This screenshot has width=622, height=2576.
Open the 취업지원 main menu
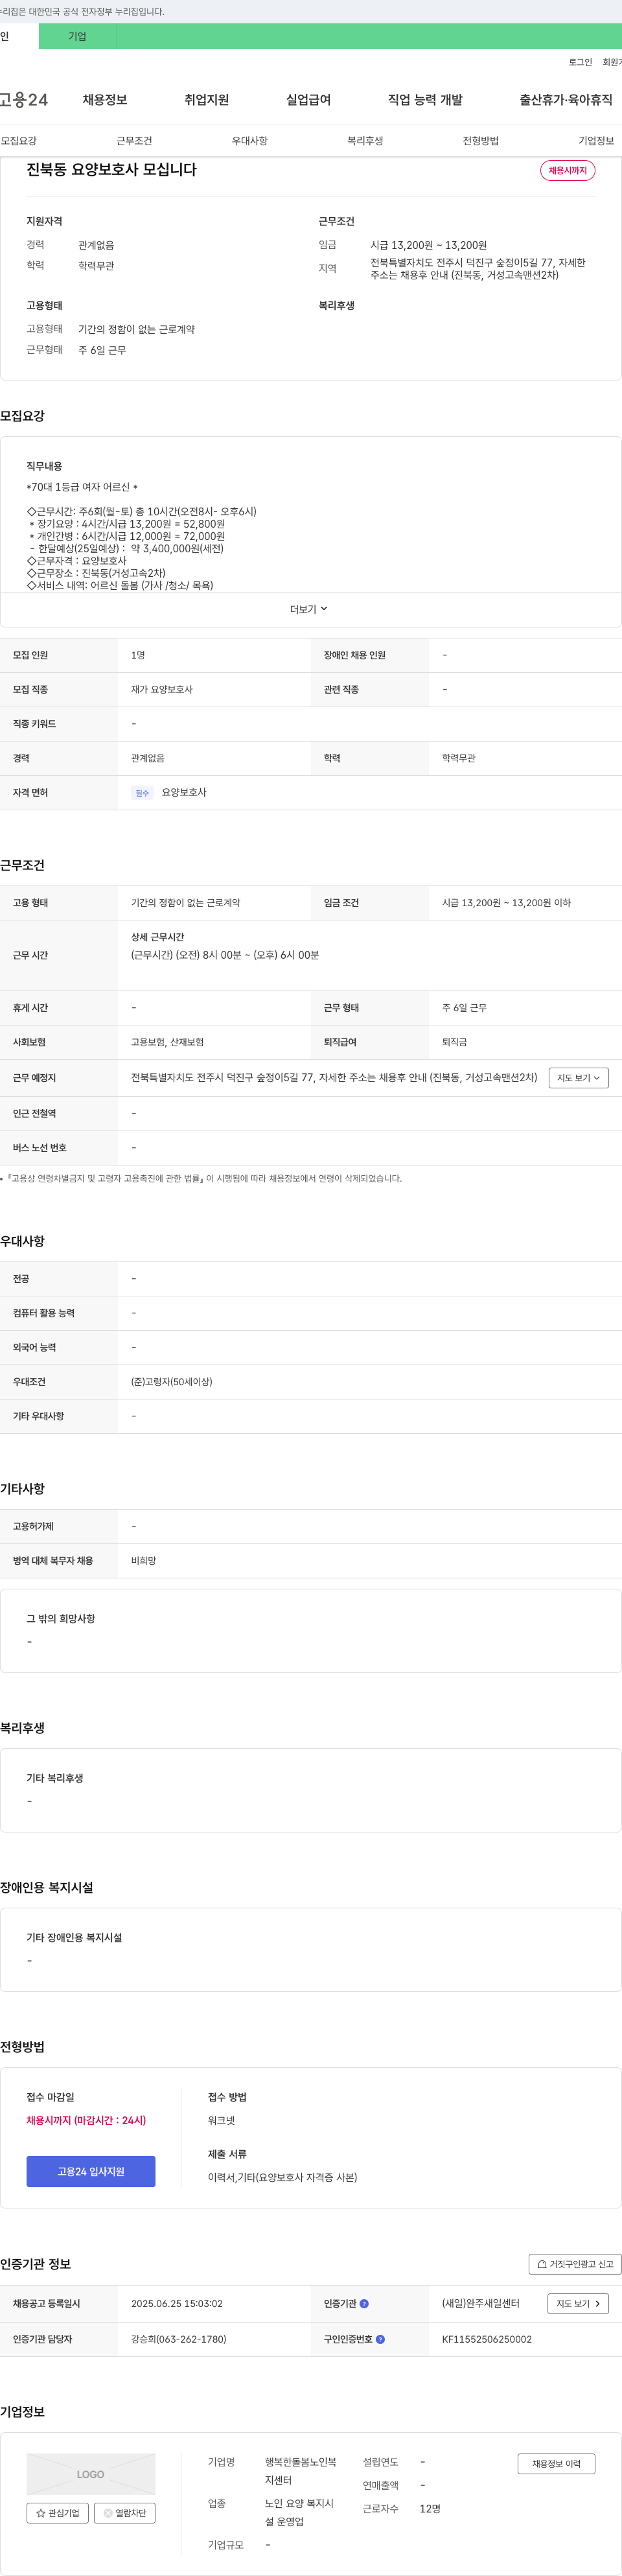(x=207, y=99)
